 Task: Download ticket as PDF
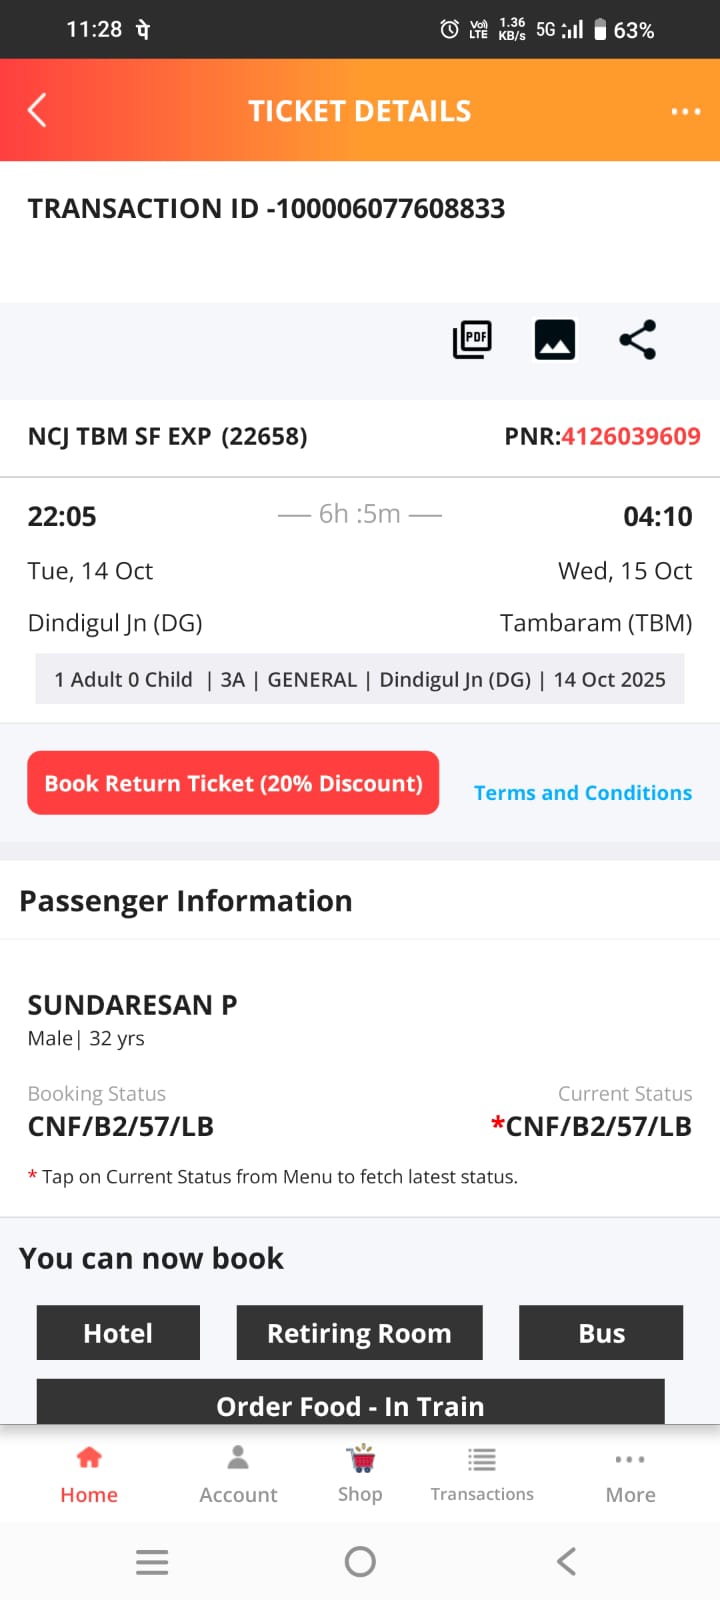click(472, 340)
